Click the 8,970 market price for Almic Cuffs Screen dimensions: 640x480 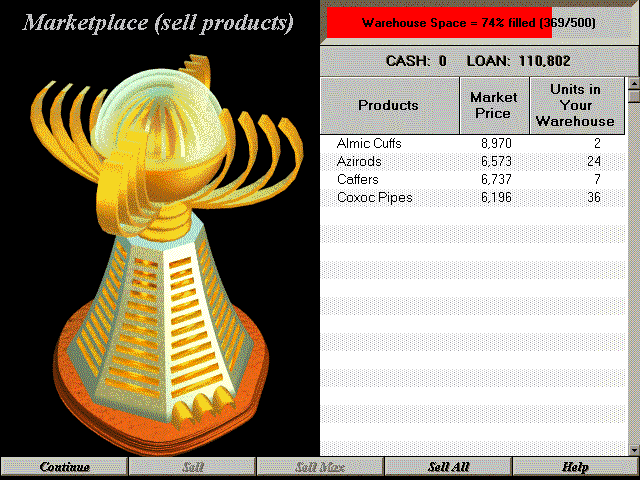point(496,144)
